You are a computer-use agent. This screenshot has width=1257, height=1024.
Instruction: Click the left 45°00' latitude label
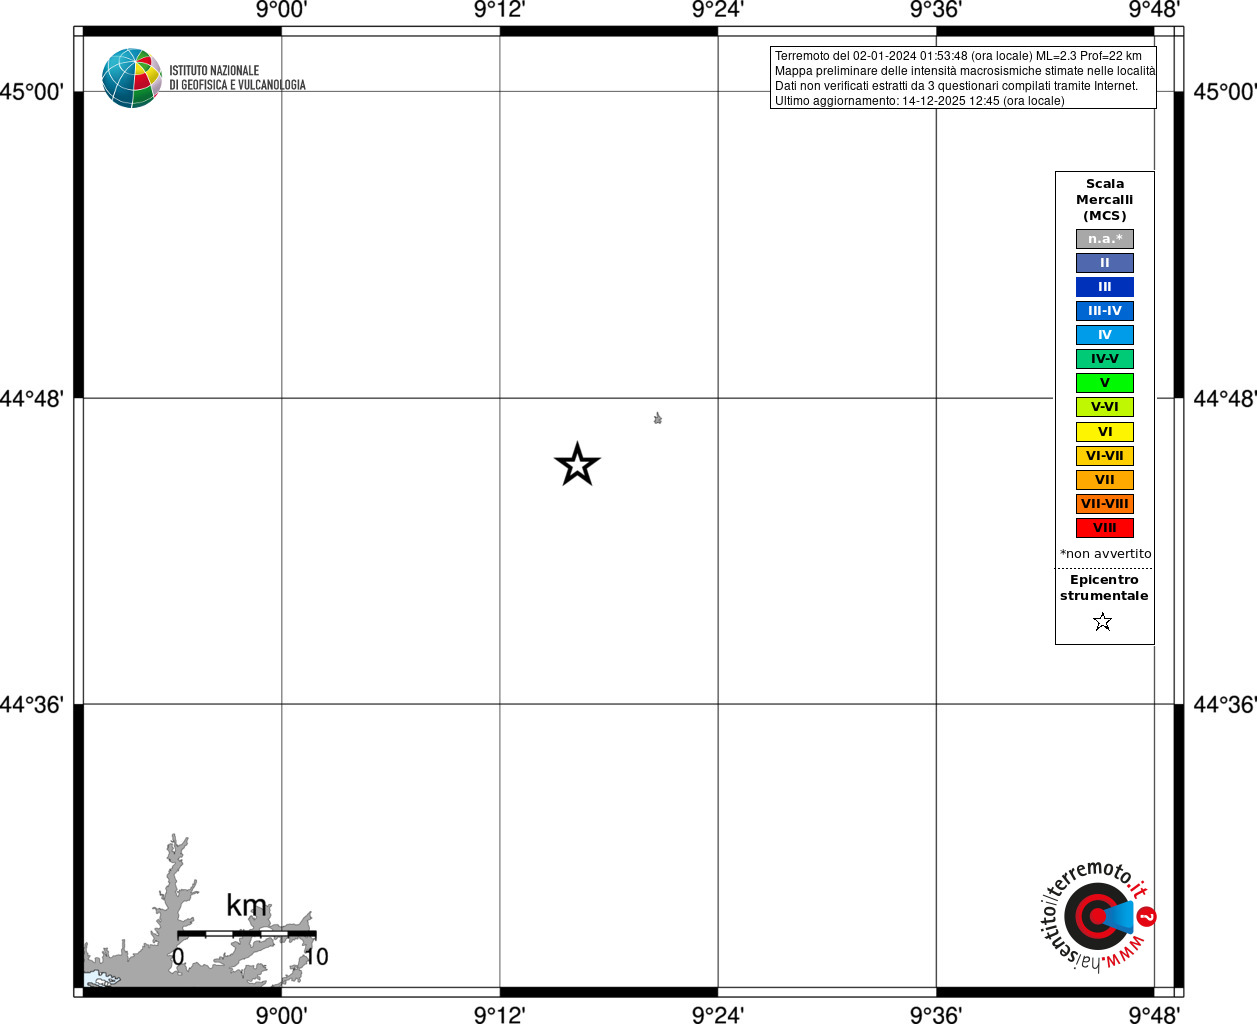point(32,92)
